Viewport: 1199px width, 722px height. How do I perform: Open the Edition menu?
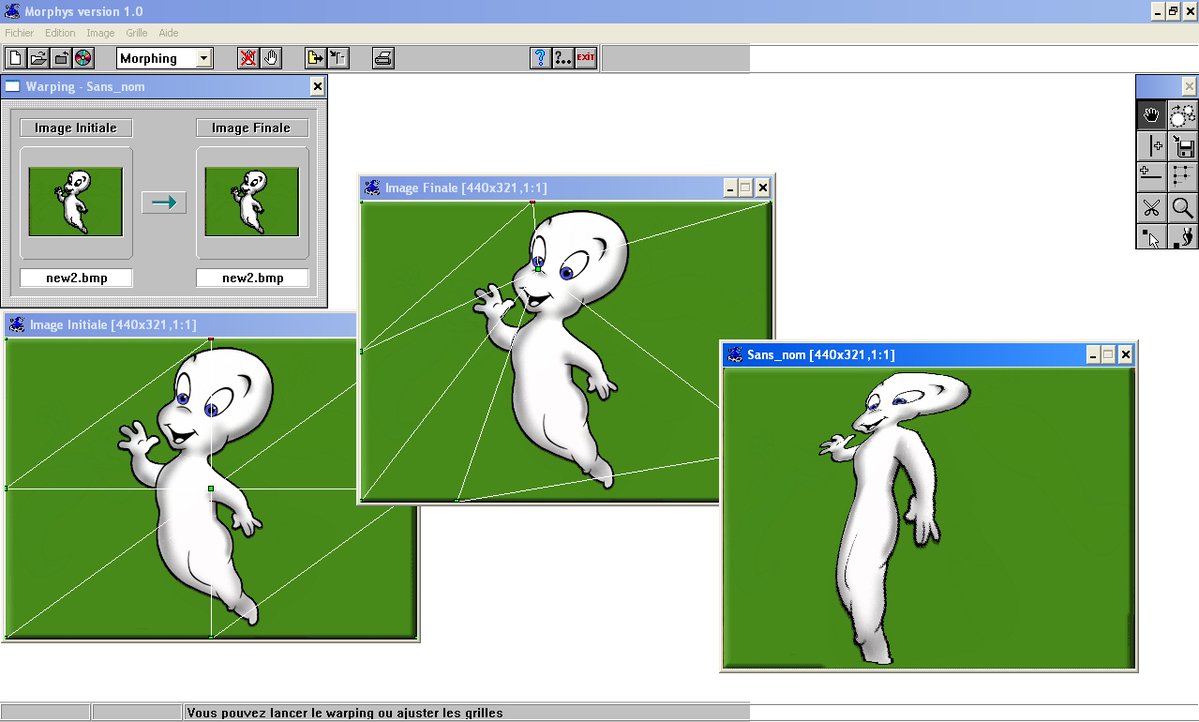coord(60,33)
